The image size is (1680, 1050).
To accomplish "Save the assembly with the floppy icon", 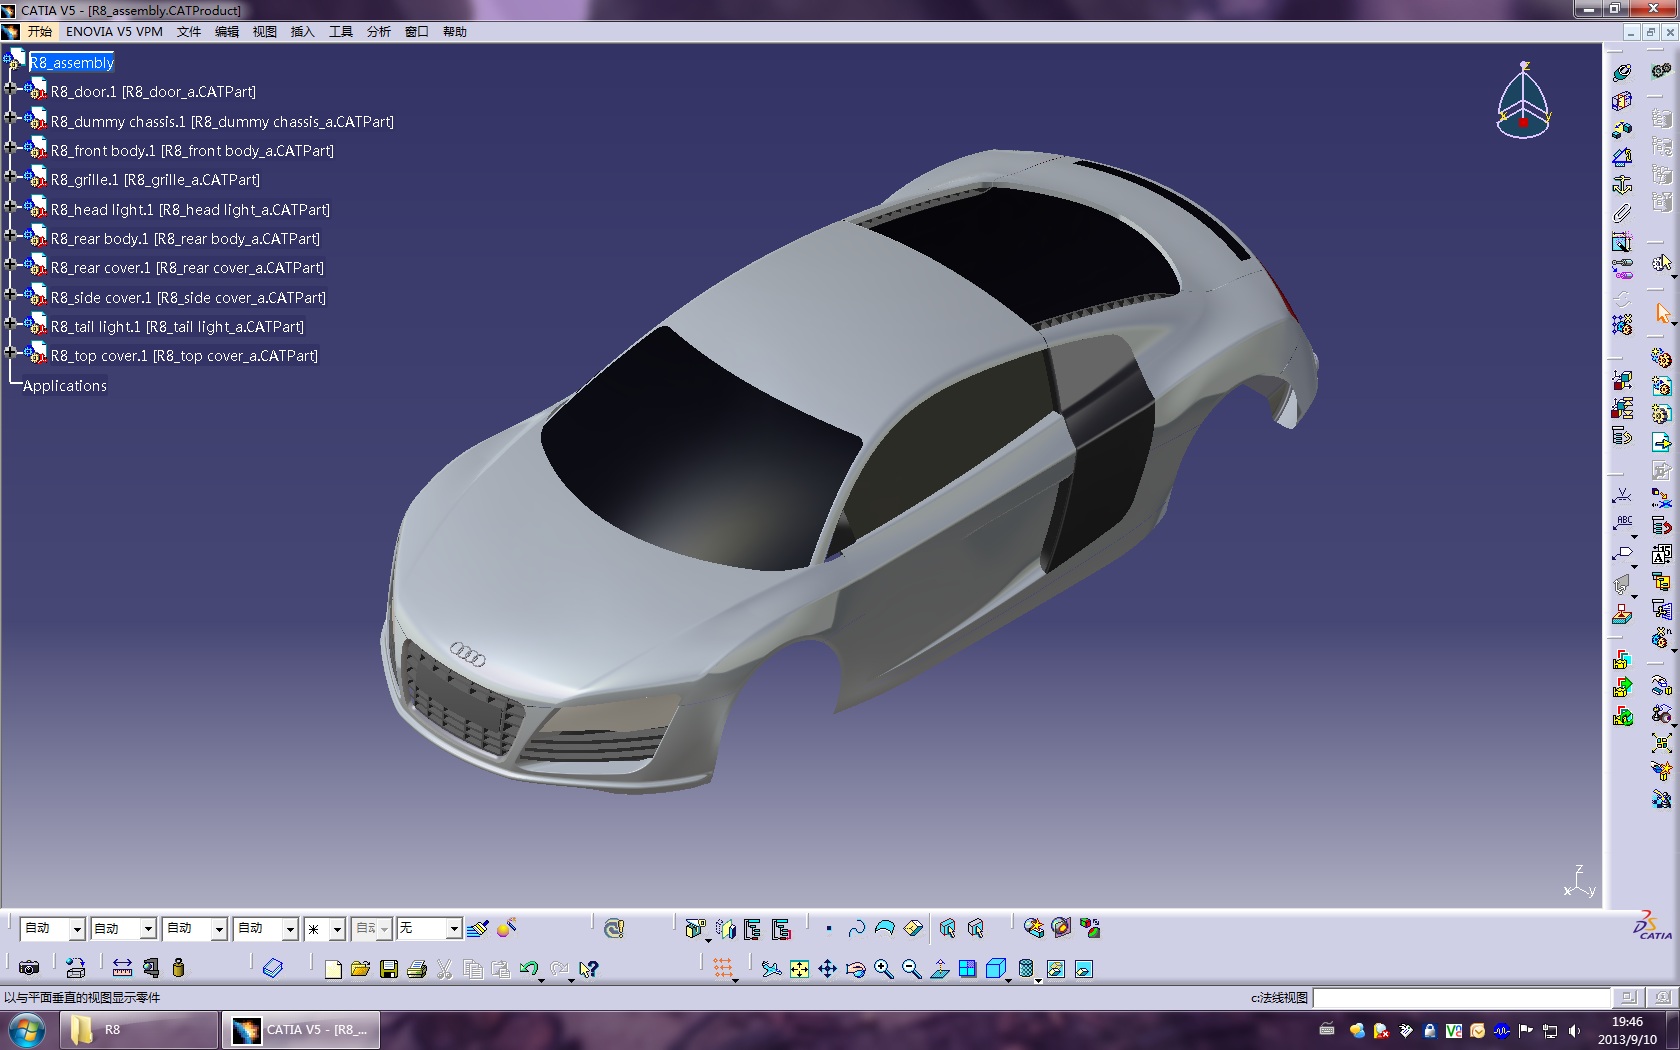I will pos(389,969).
